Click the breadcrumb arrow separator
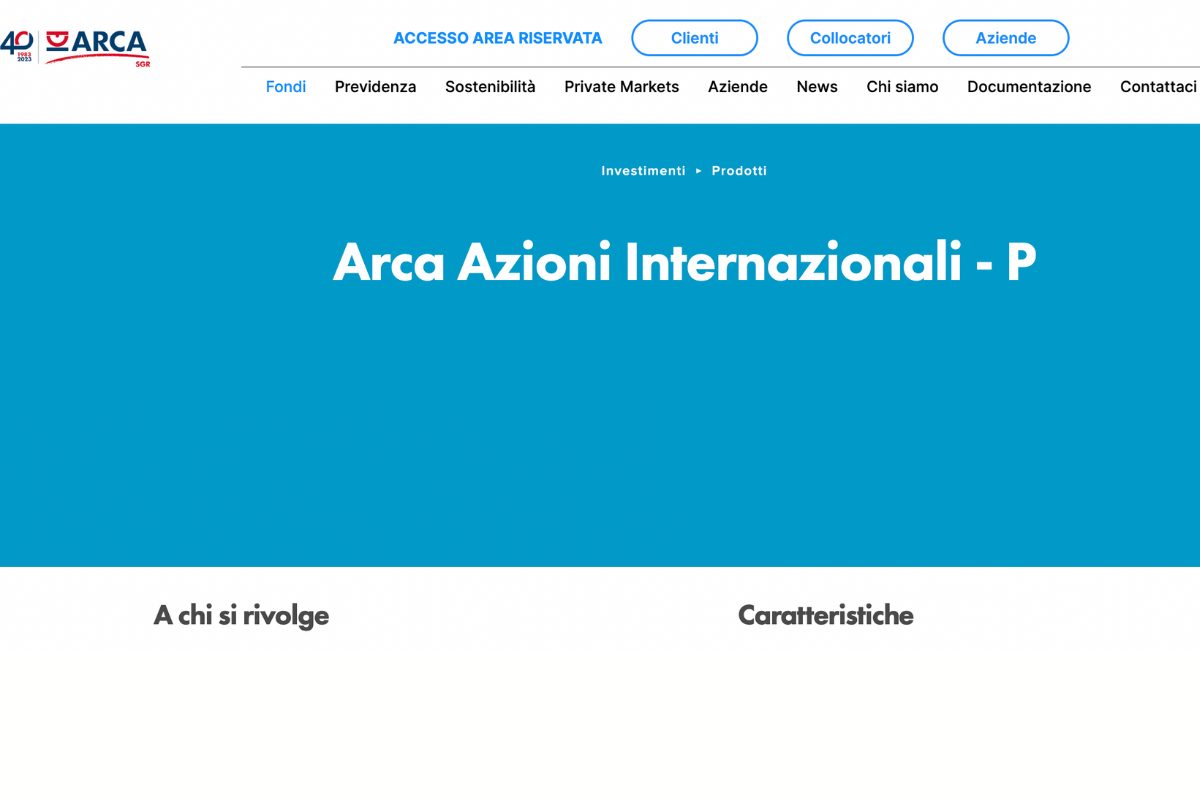 click(699, 171)
